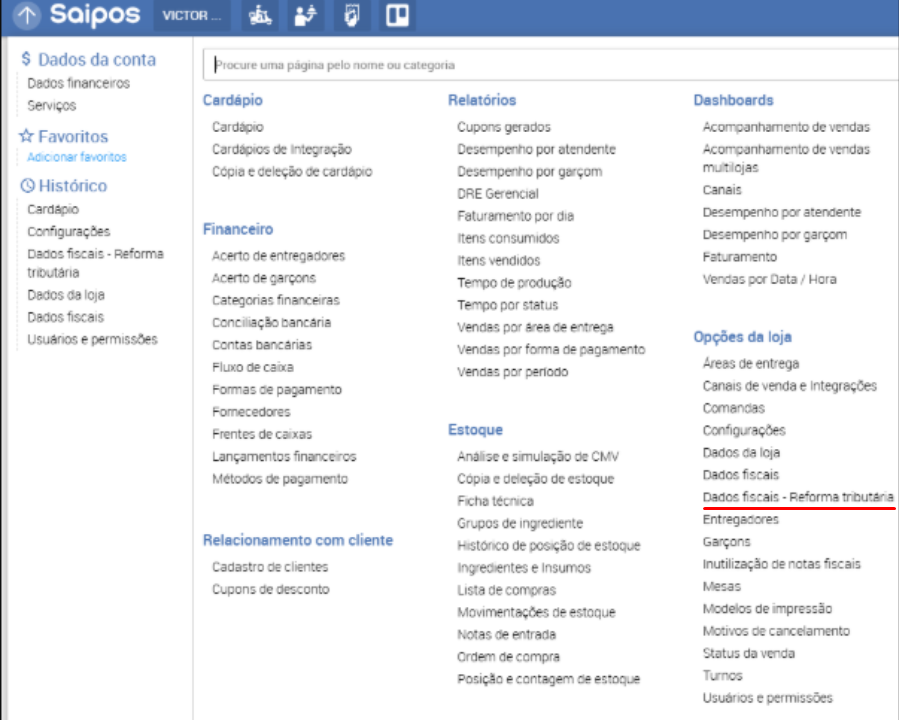The image size is (899, 720).
Task: Click the star icon next to Favoritos
Action: [x=26, y=137]
